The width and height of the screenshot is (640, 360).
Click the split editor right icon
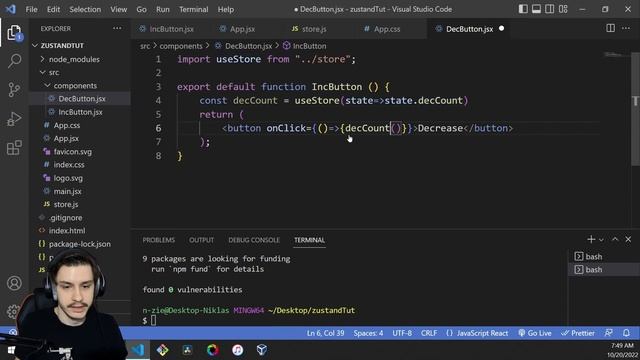pos(610,28)
